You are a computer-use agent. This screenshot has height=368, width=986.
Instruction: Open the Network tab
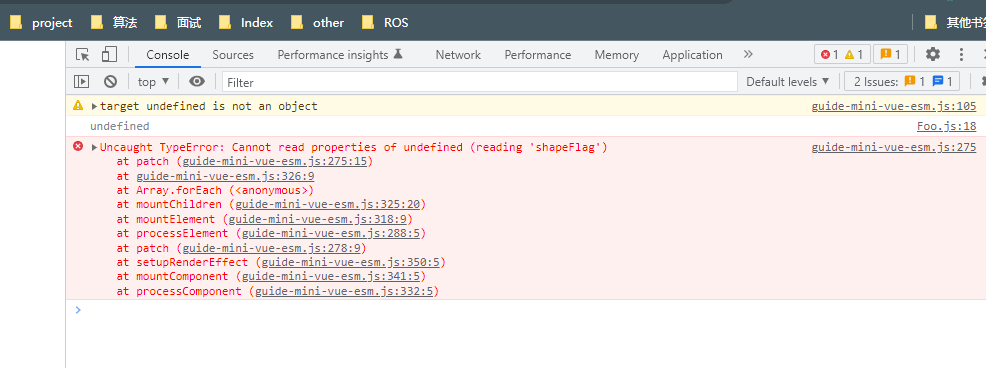pyautogui.click(x=458, y=55)
